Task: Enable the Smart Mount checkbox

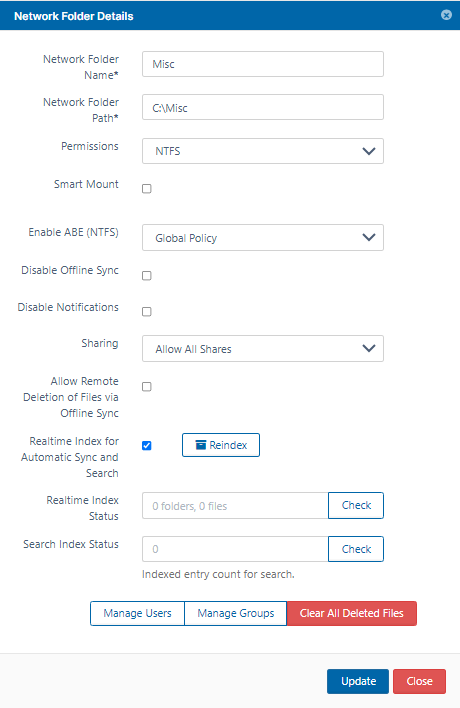Action: [147, 189]
